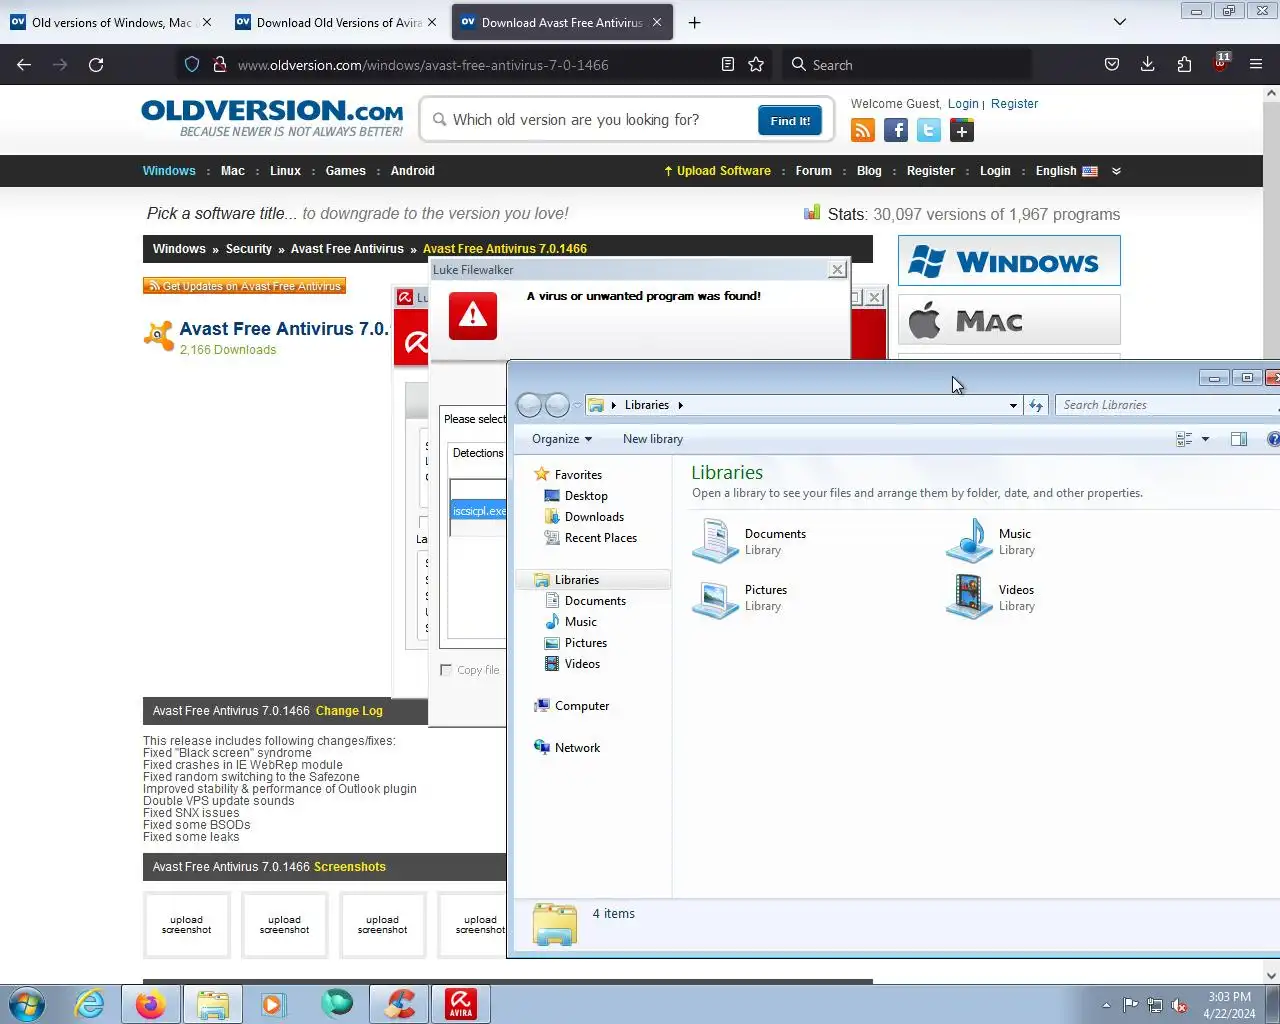Click the Explorer refresh address button

pyautogui.click(x=1036, y=405)
